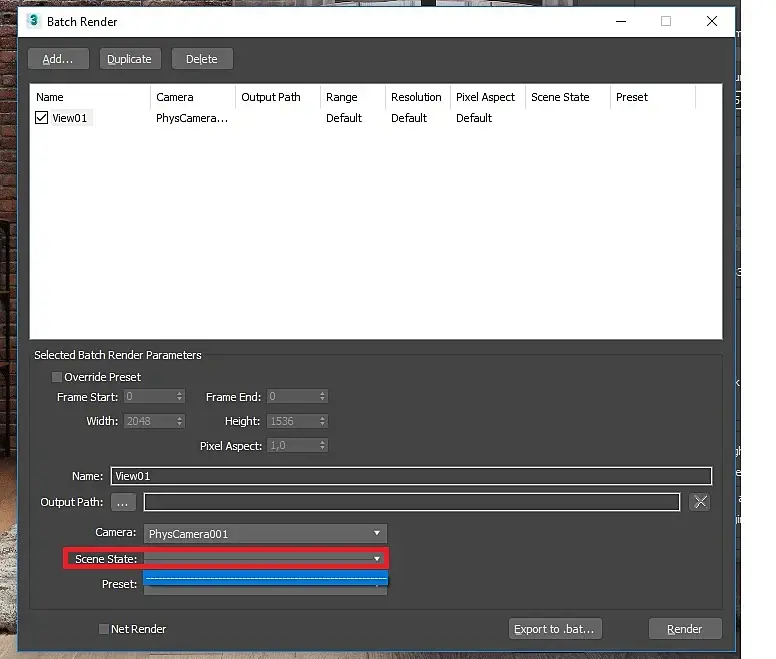Start rendering with the Render button
Screen dimensions: 776x659
(x=685, y=629)
